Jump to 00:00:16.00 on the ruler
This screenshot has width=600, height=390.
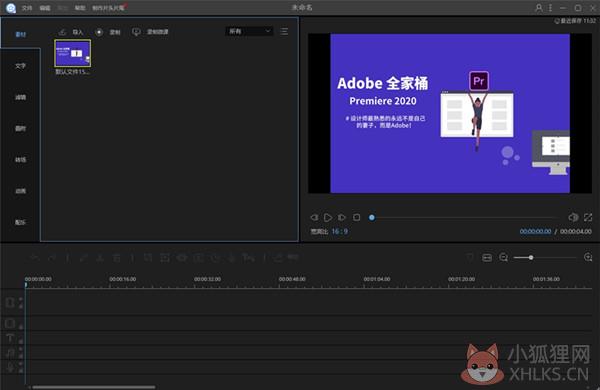(x=122, y=279)
